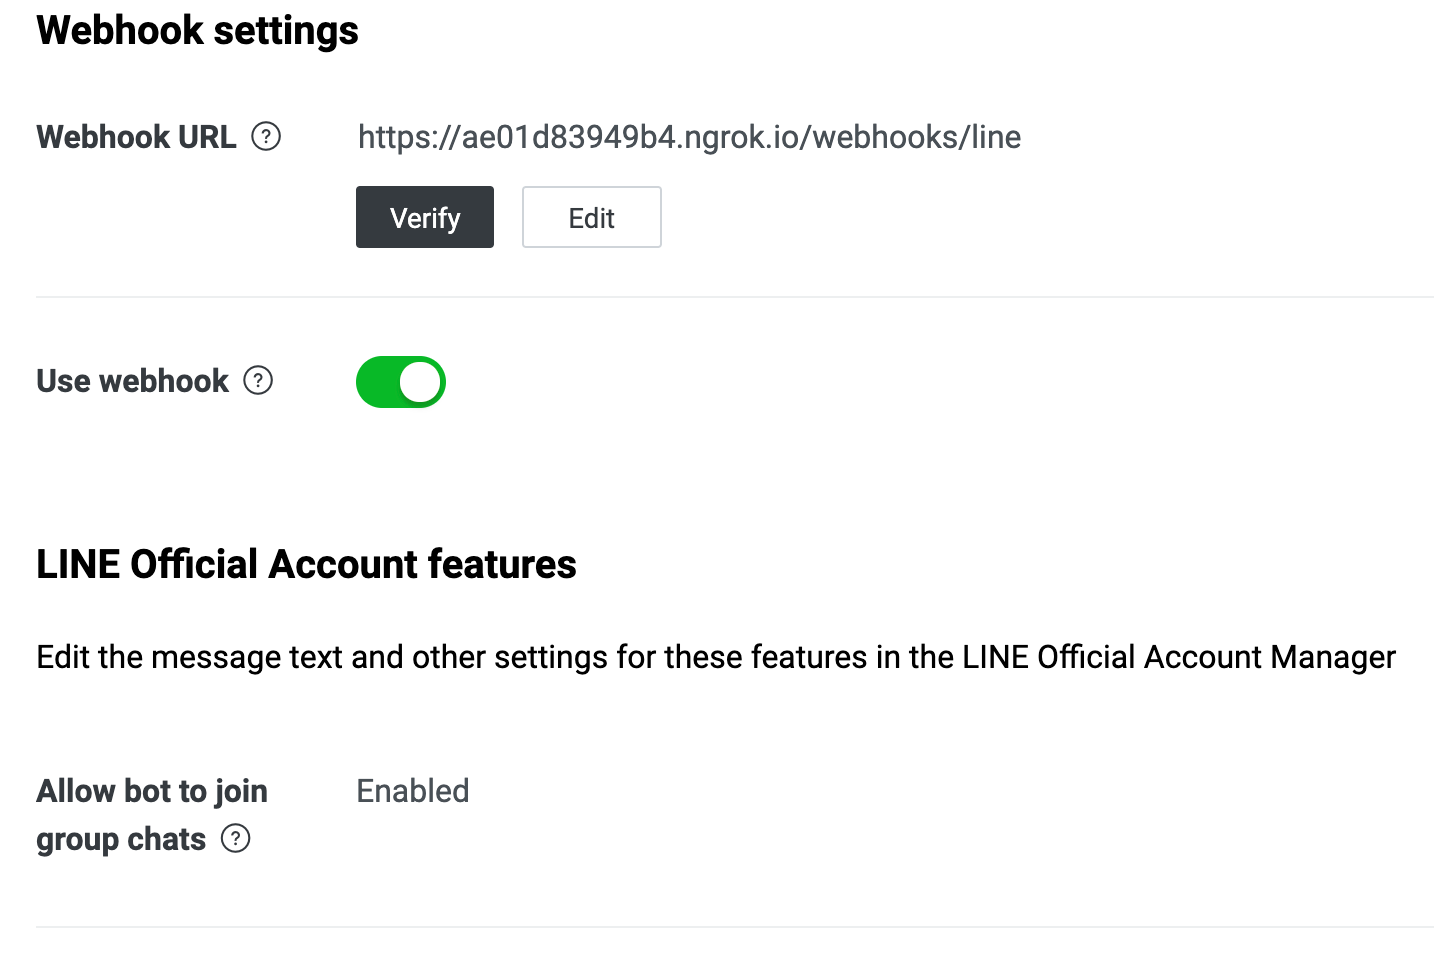Click the divider line below the Verify button
Image resolution: width=1434 pixels, height=964 pixels.
pyautogui.click(x=735, y=297)
